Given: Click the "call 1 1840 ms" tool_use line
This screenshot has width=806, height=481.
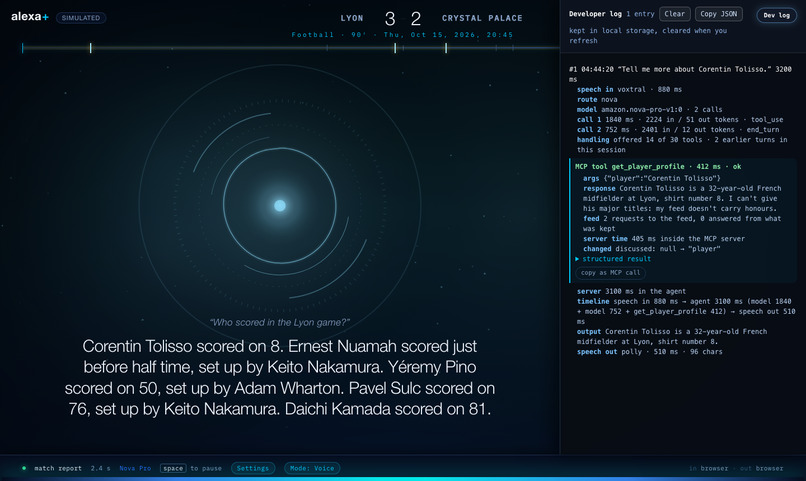Looking at the screenshot, I should [680, 120].
